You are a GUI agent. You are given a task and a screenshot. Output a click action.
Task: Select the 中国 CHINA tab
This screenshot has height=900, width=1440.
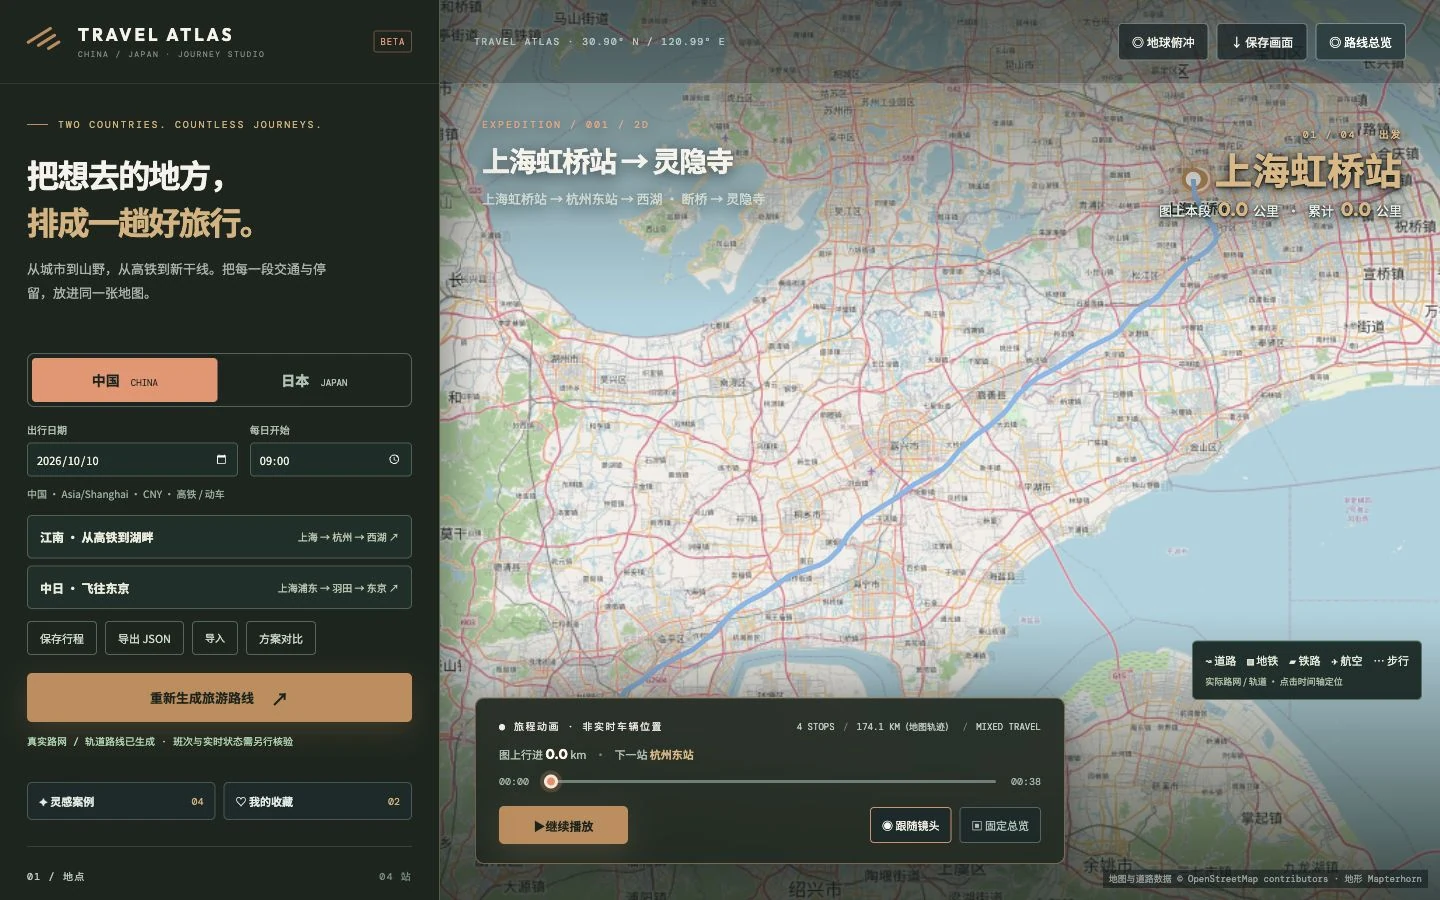point(125,381)
